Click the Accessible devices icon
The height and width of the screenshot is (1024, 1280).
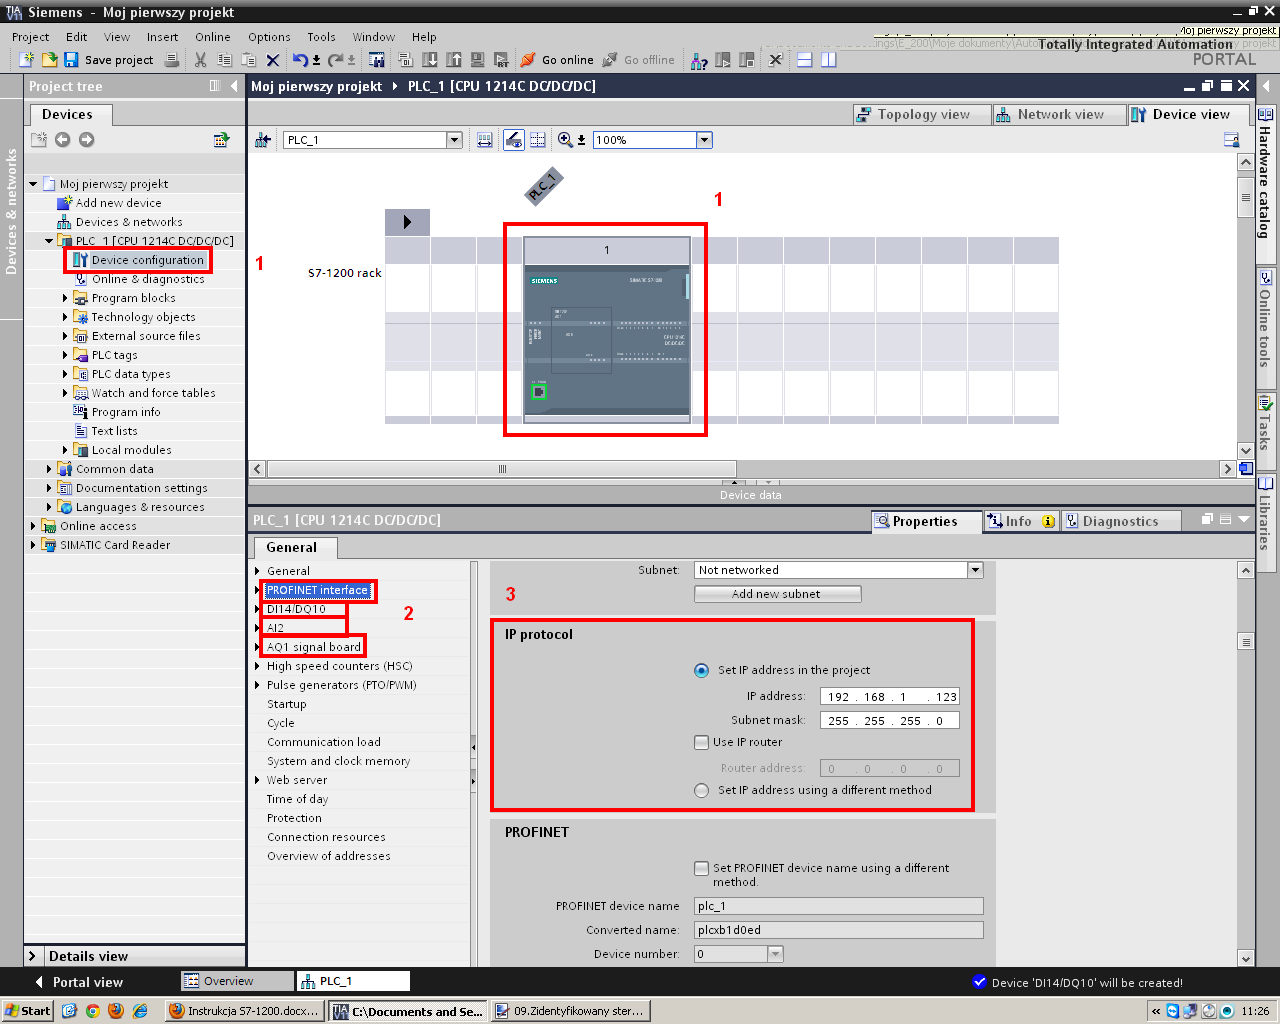[699, 61]
